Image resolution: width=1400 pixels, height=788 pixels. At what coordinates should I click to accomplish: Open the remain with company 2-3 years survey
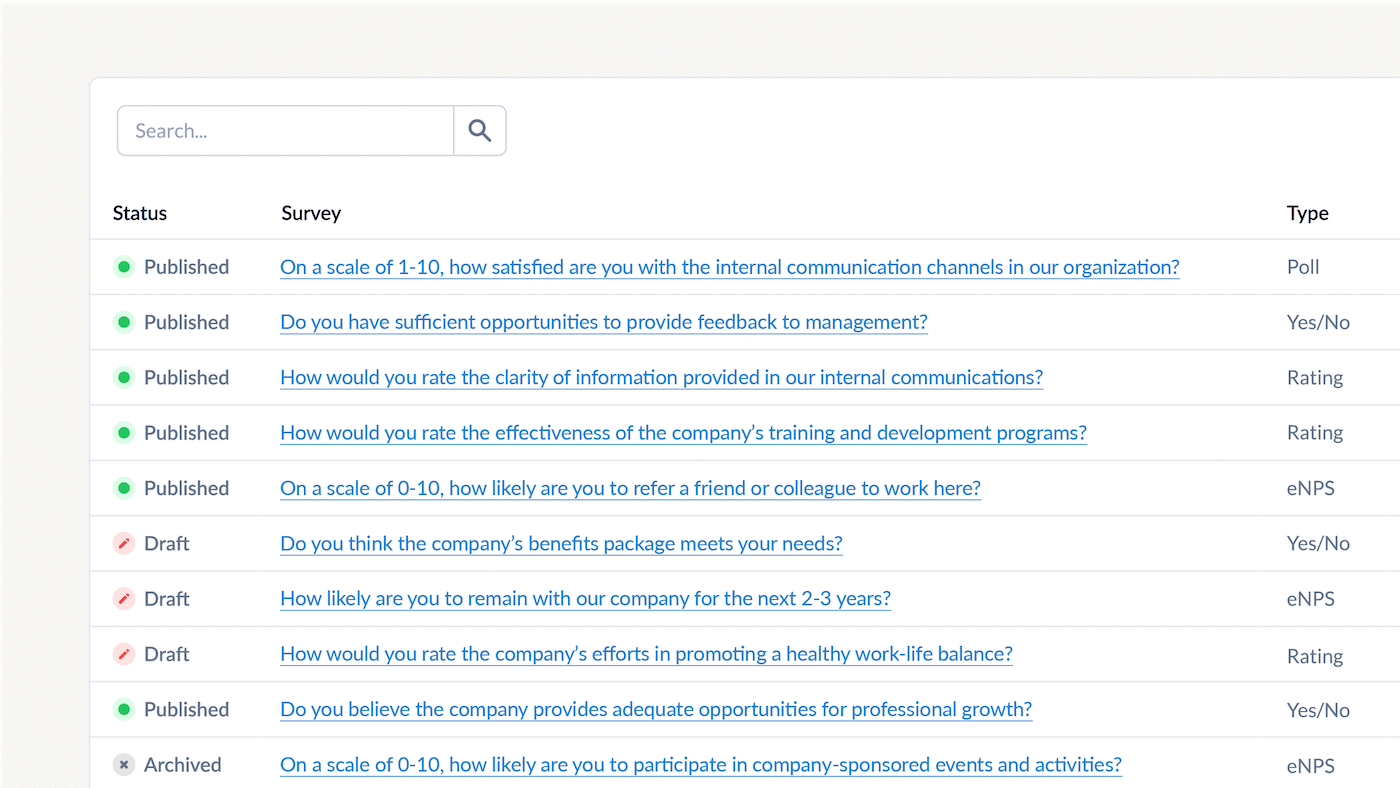pos(585,599)
